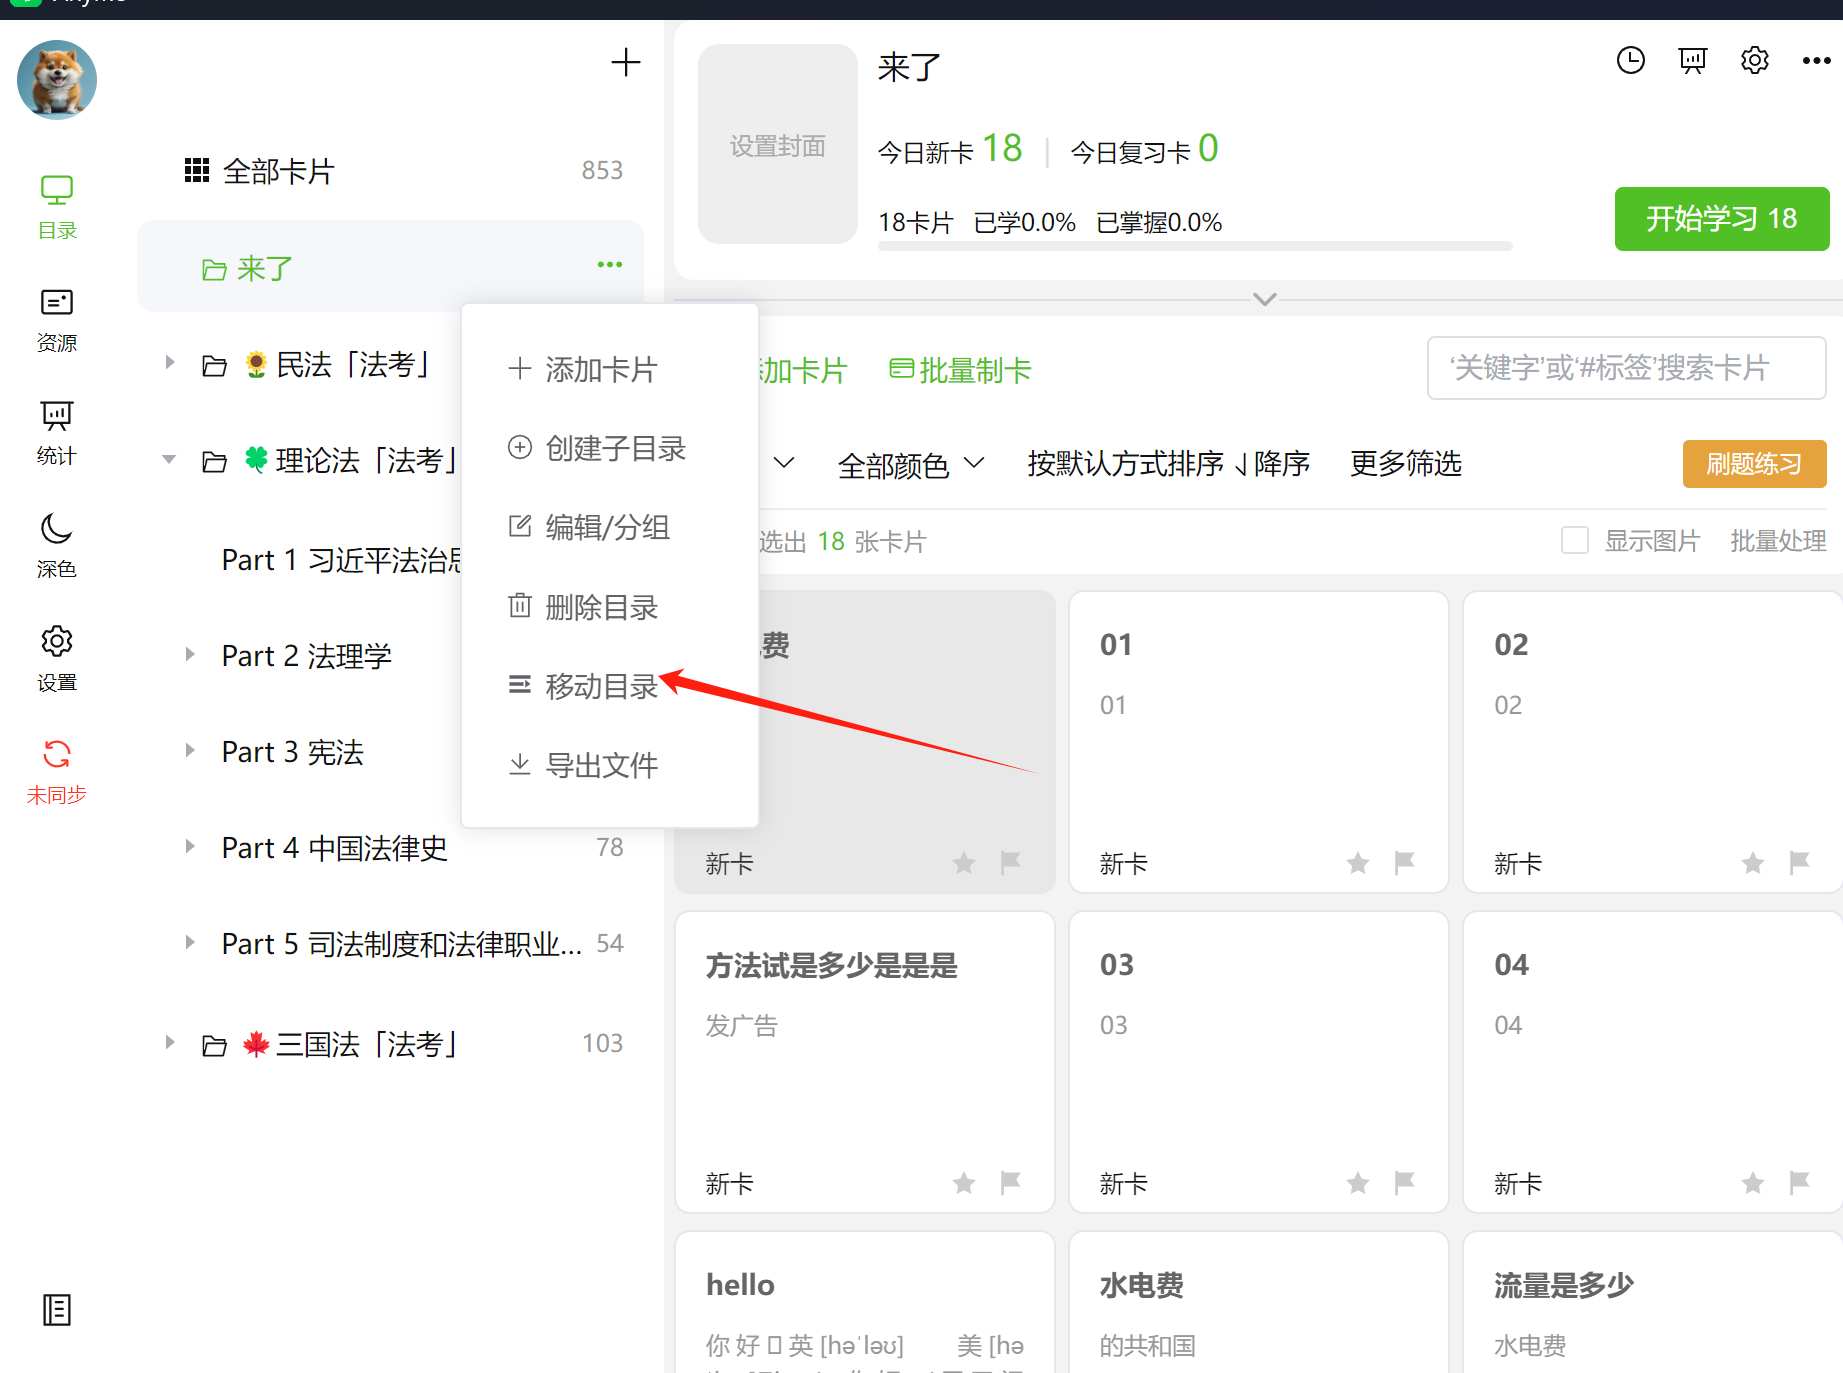
Task: Expand Part 4 中国法律史
Action: pyautogui.click(x=190, y=846)
